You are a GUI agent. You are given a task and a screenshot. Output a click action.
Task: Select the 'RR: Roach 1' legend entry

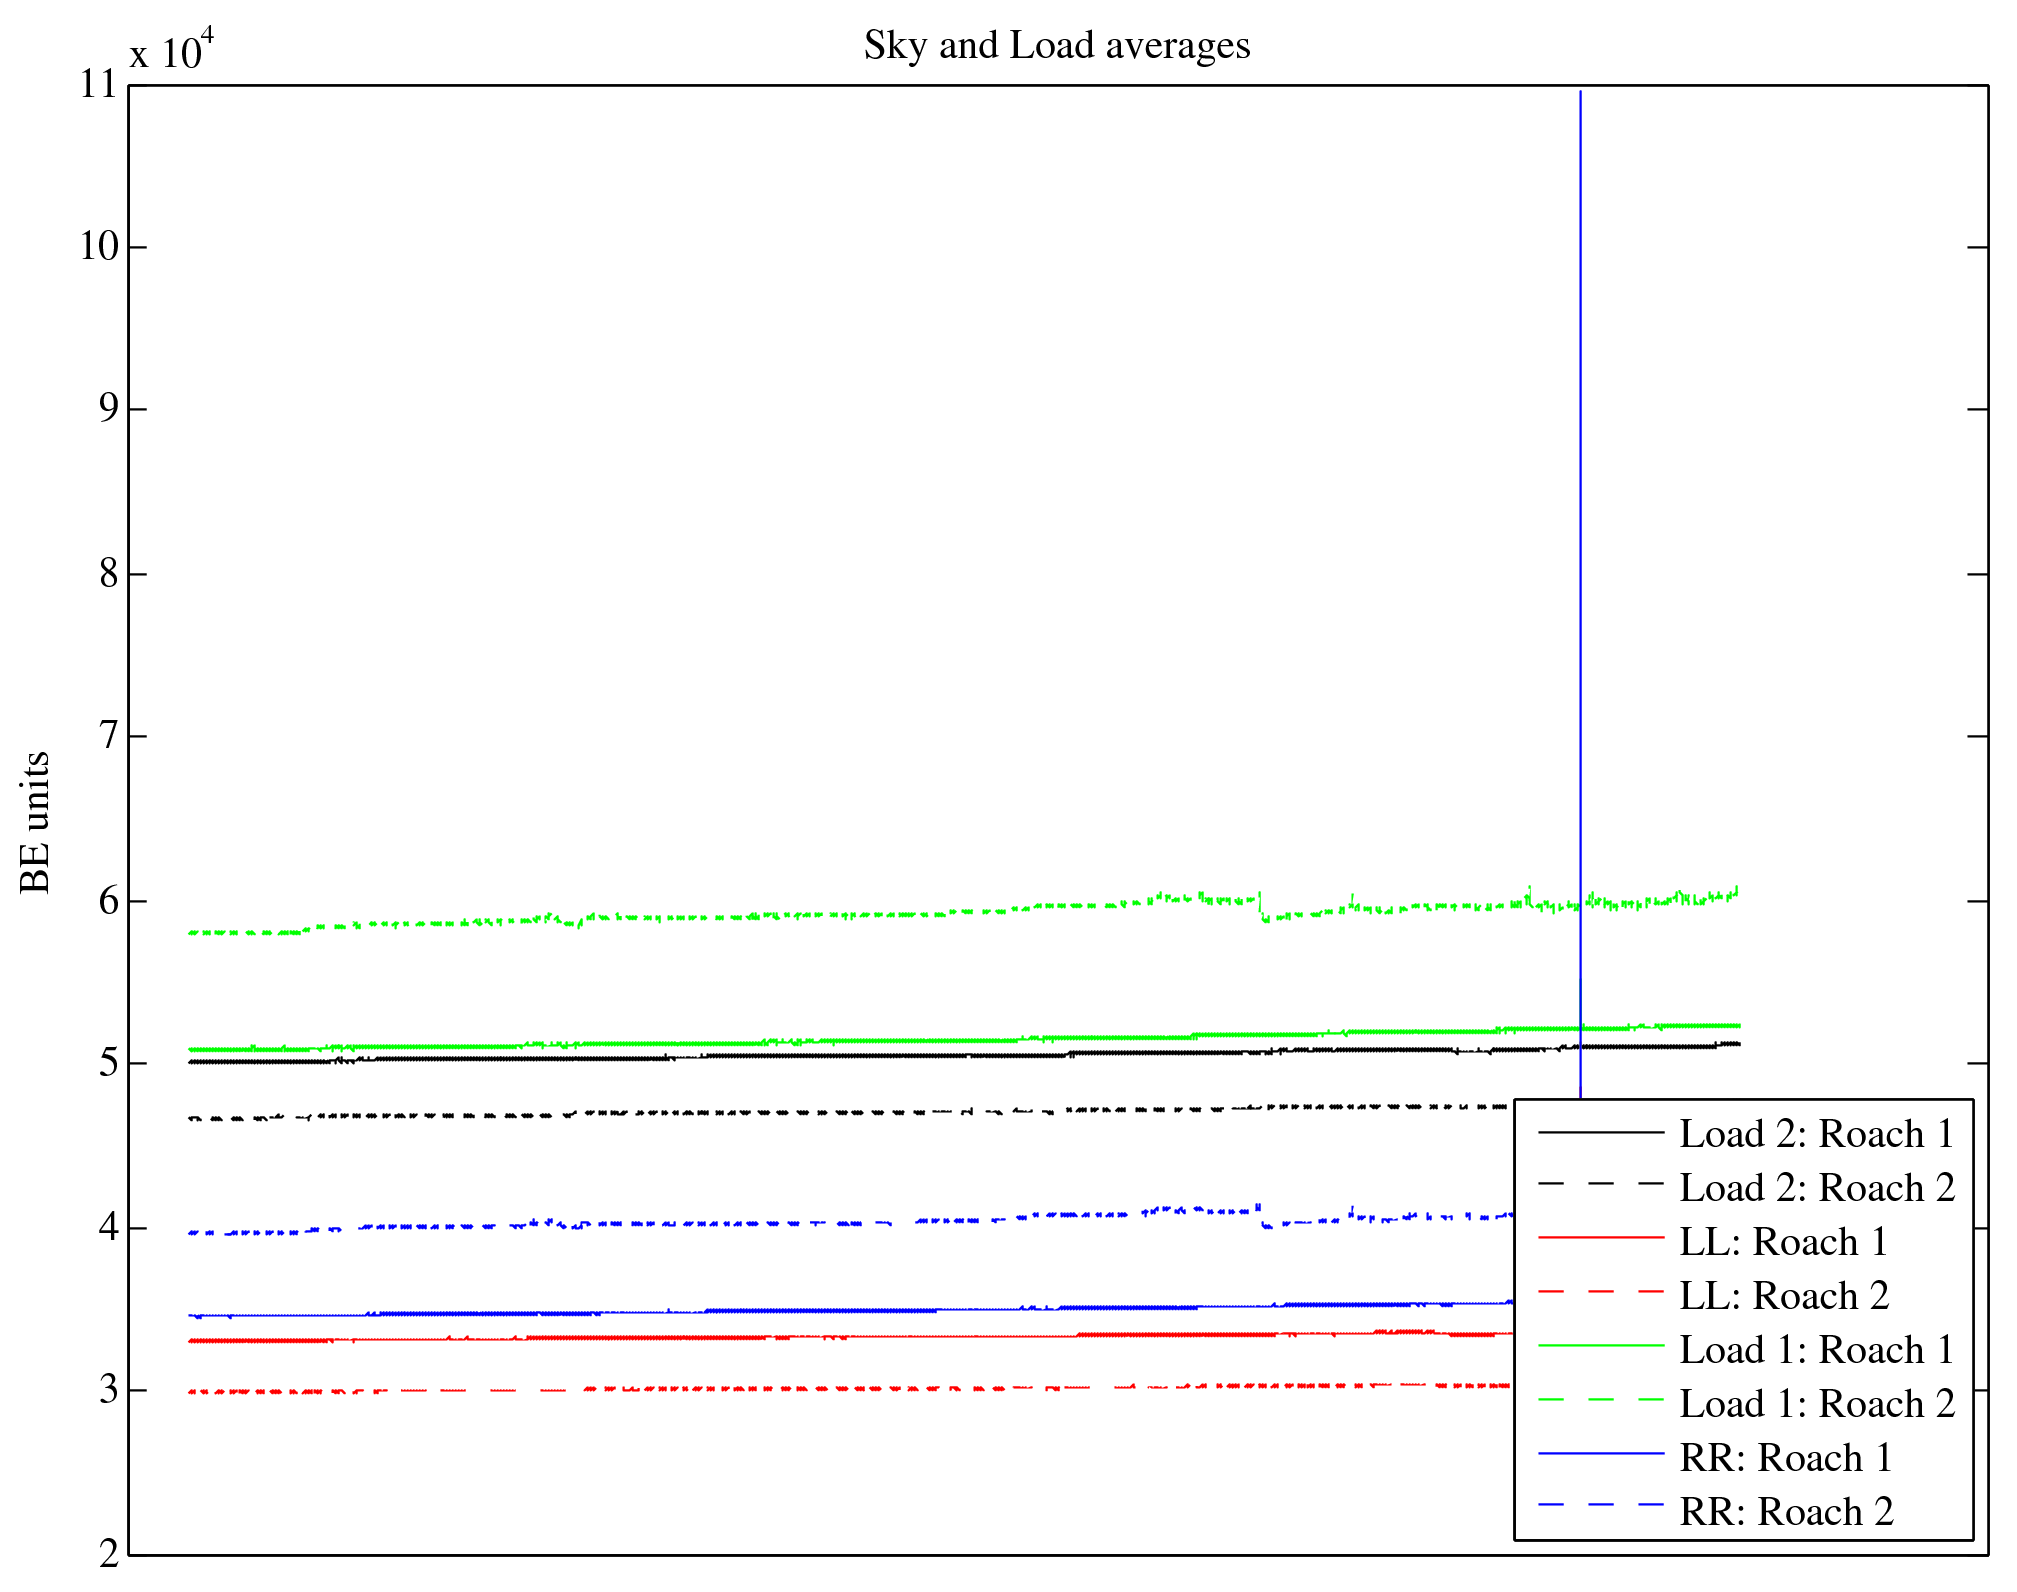point(1786,1458)
